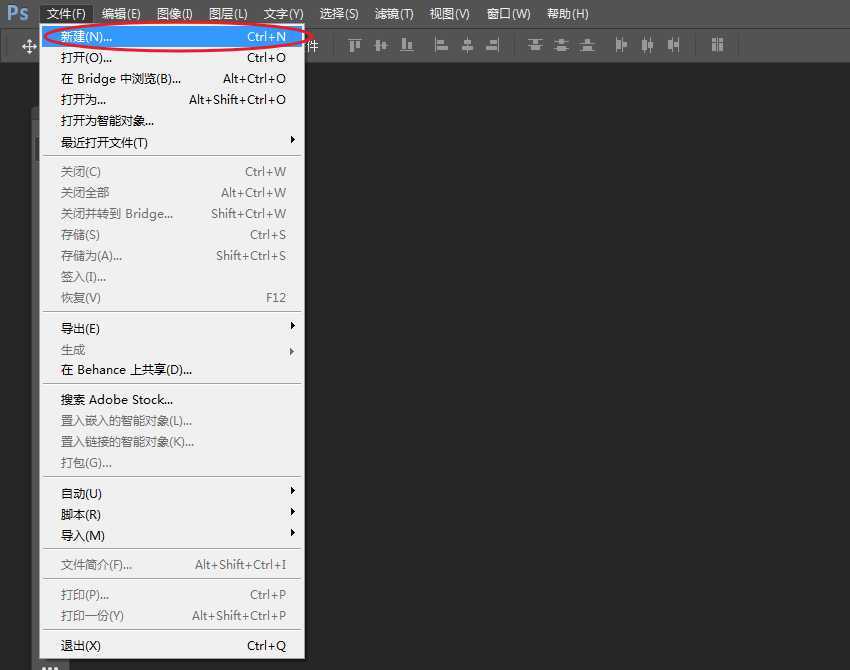
Task: Click the Move tool icon in options bar
Action: (29, 46)
